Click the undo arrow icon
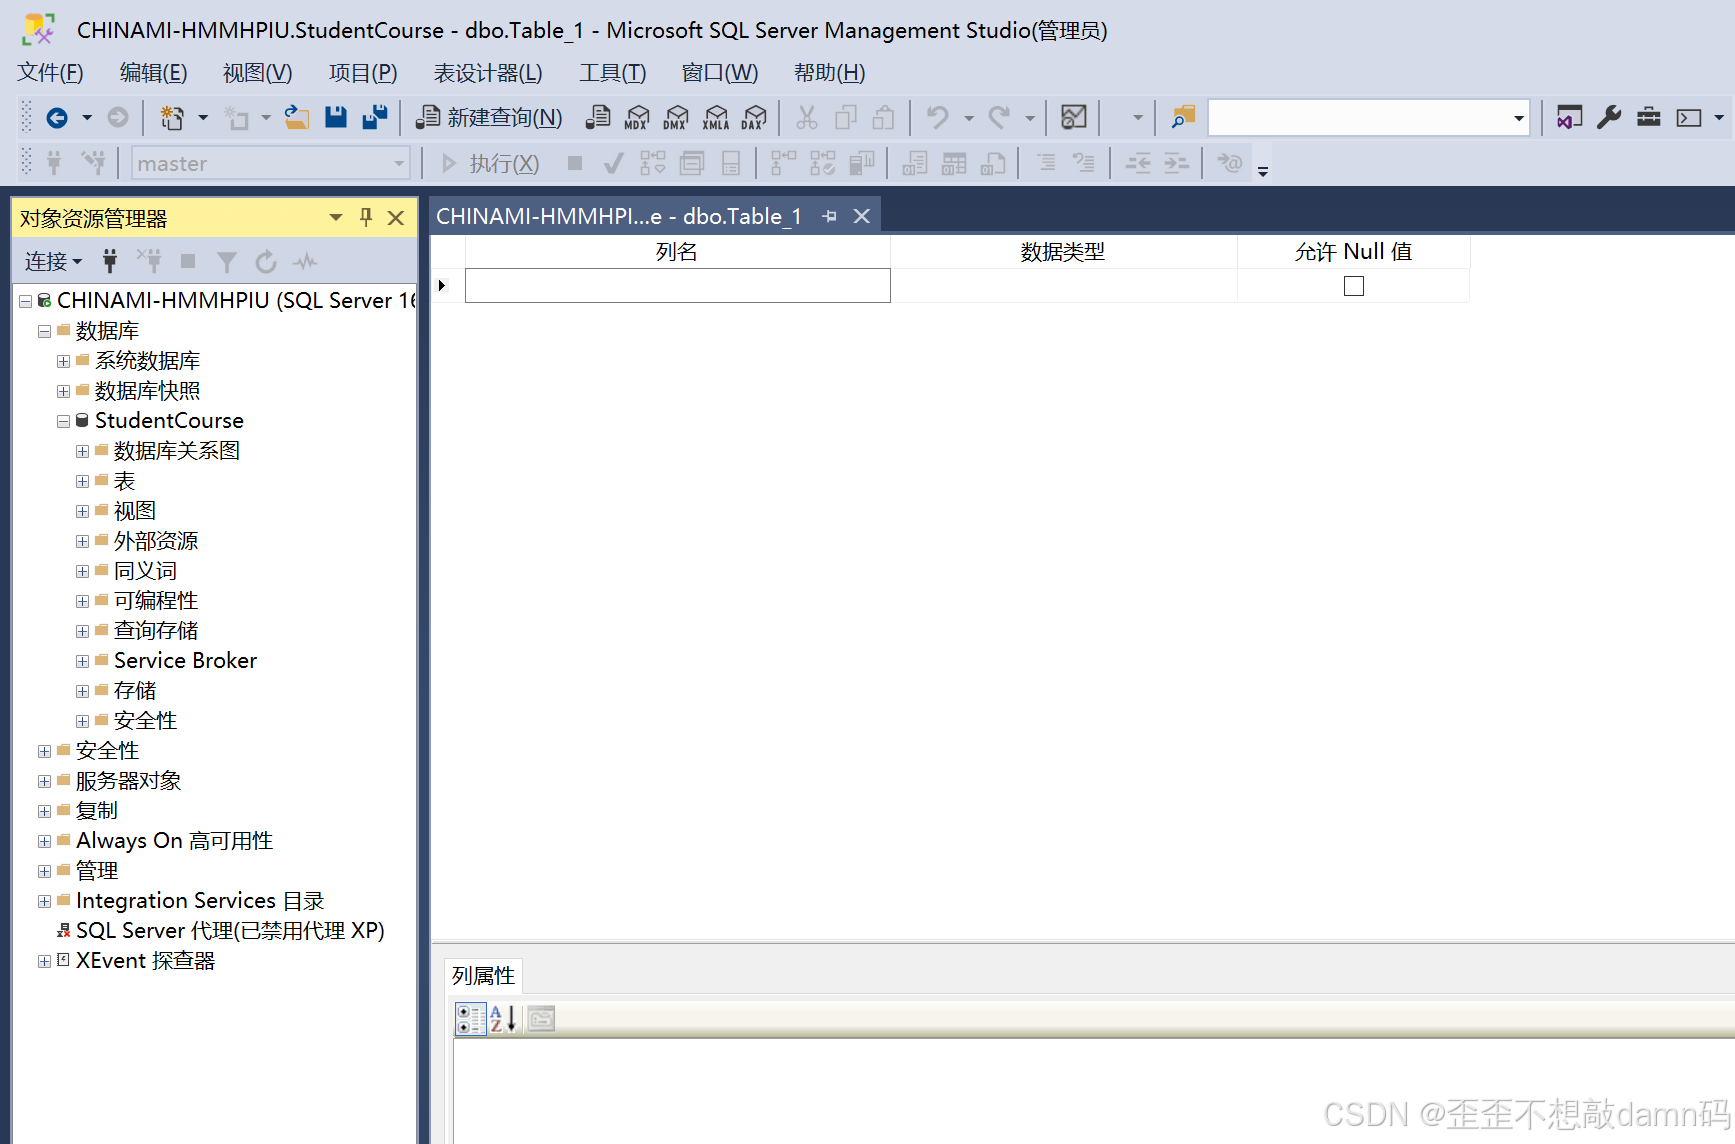This screenshot has width=1735, height=1144. 937,118
